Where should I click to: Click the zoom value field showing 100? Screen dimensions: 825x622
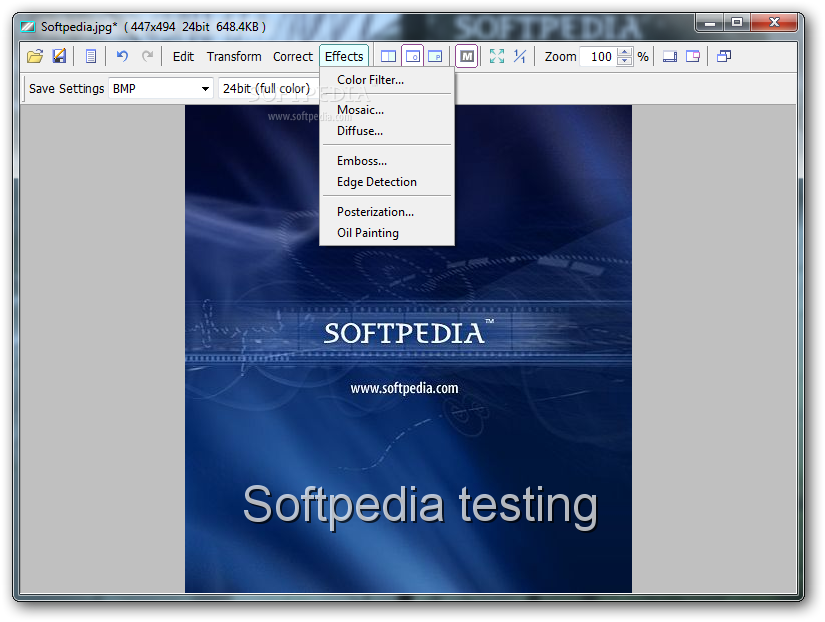[x=599, y=56]
